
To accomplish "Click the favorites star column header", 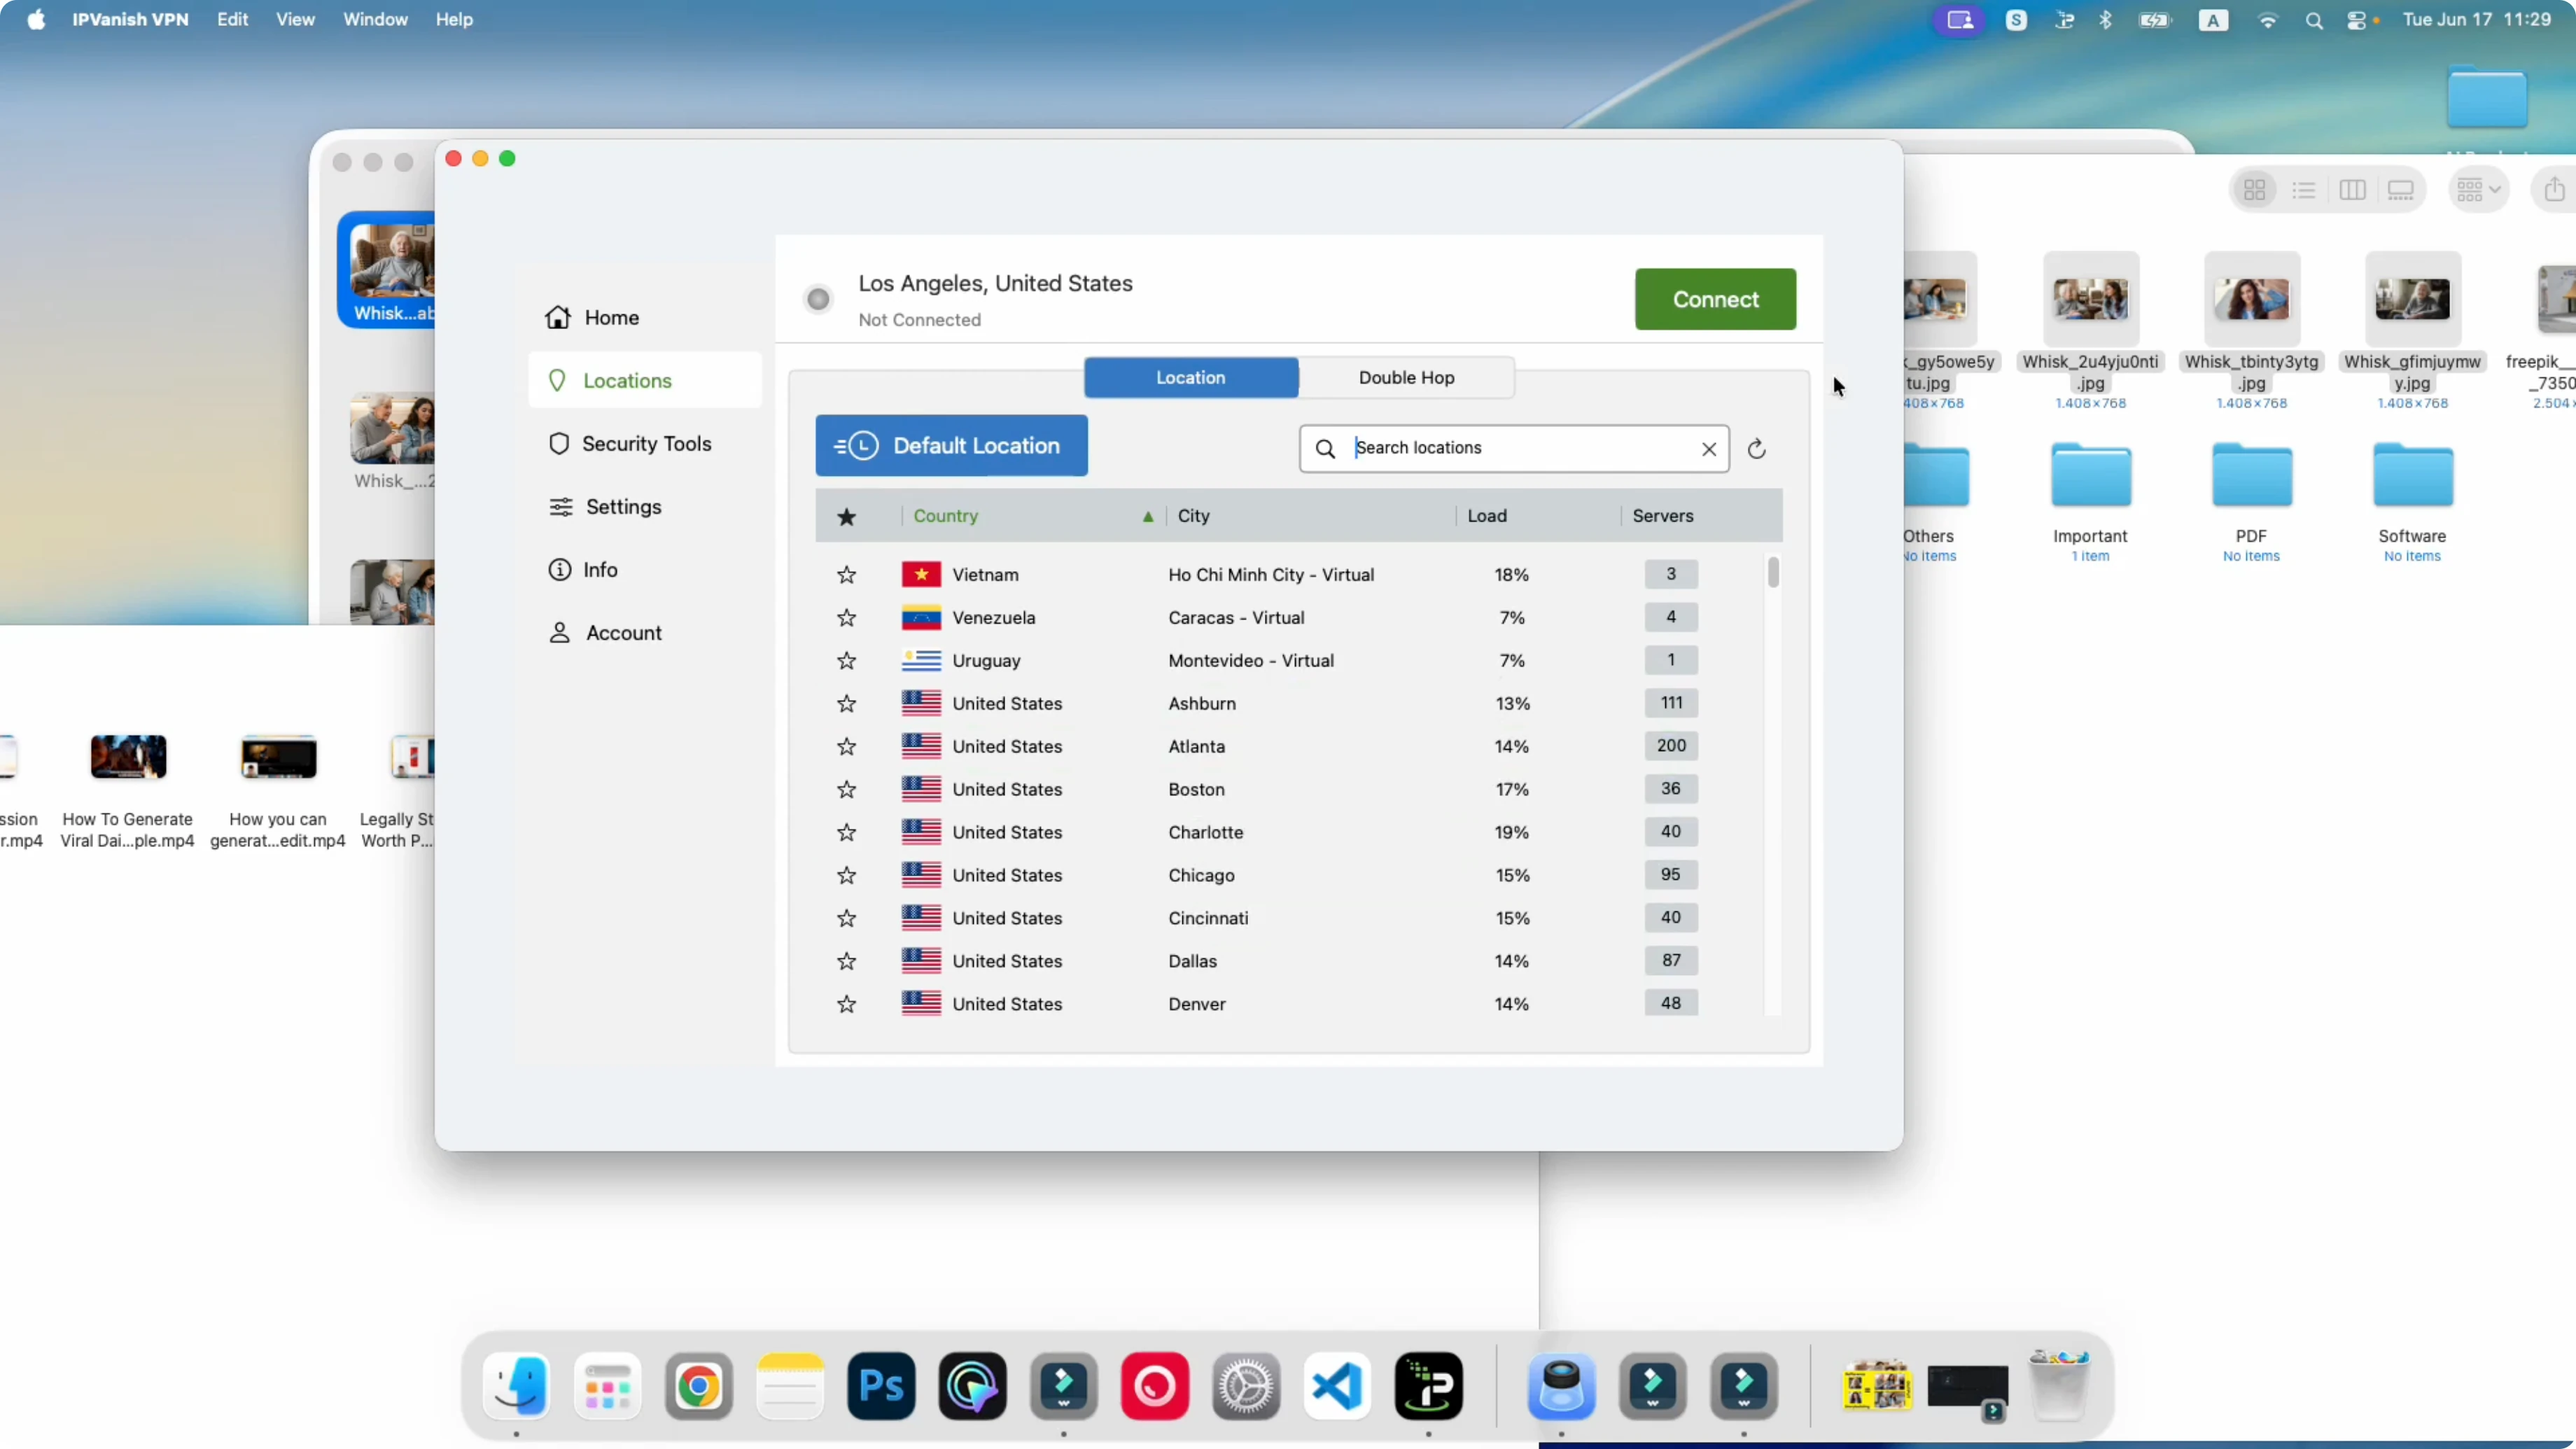I will coord(846,516).
